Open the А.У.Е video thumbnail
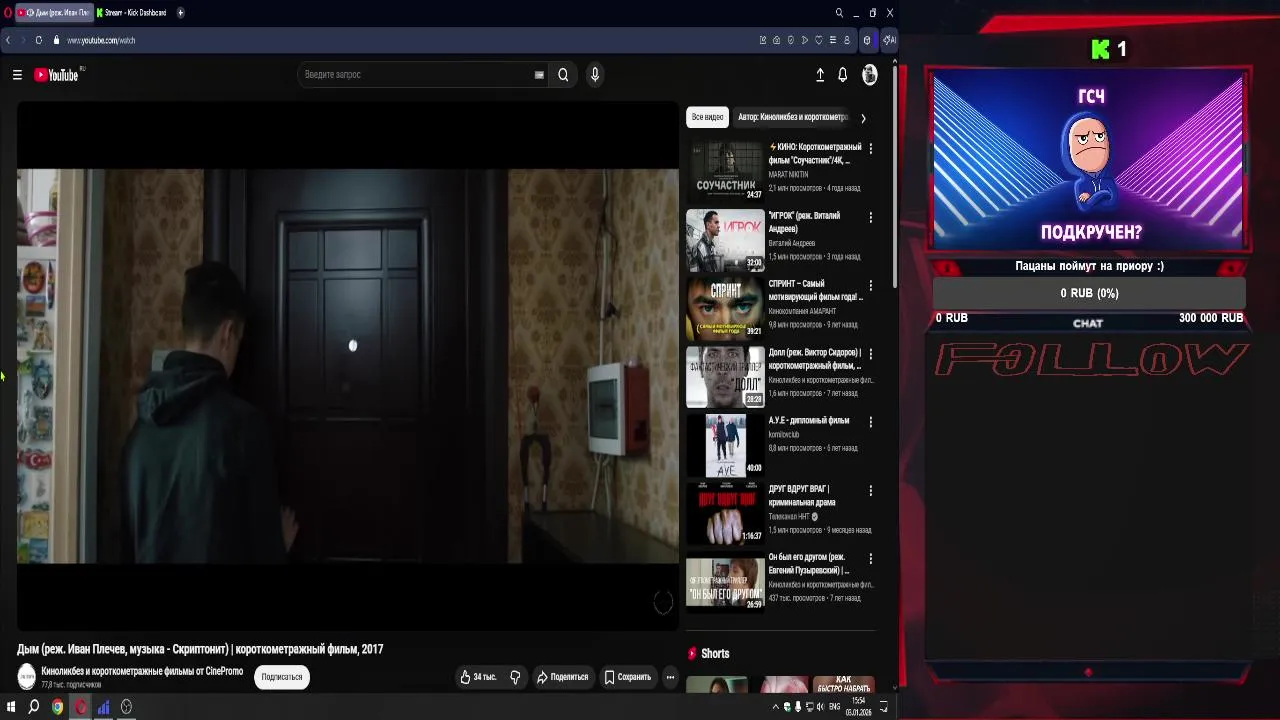 725,445
